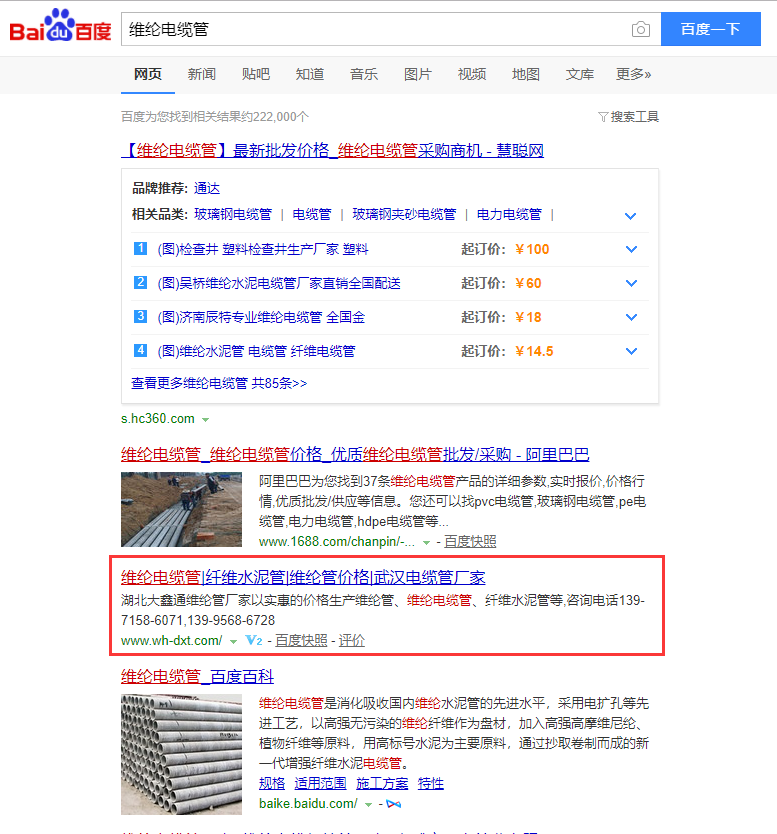
Task: Open the 武汉电缆管厂家 result title
Action: [303, 577]
